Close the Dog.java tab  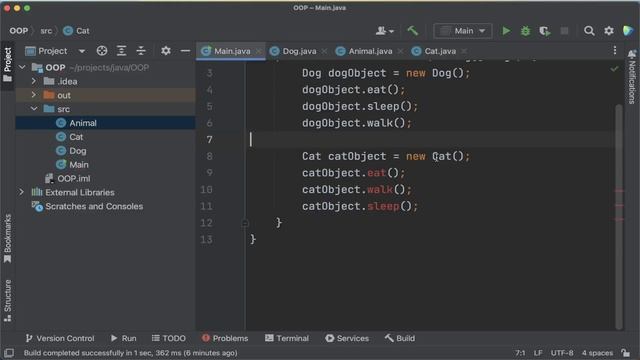point(324,51)
